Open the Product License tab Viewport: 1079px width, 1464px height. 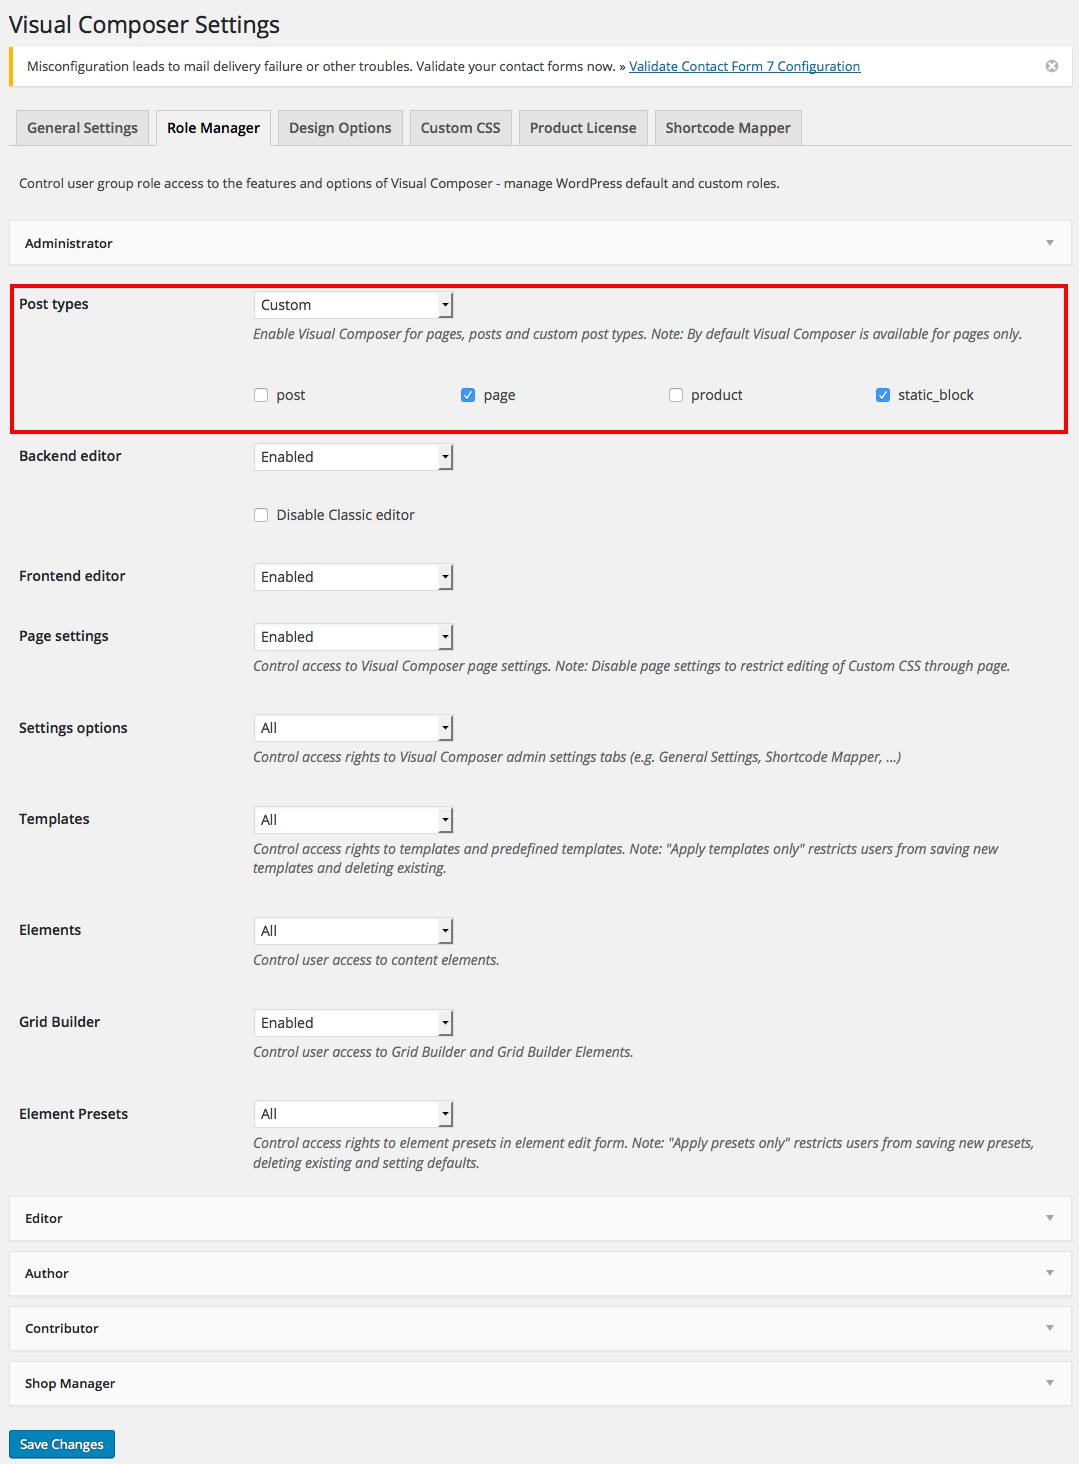[583, 128]
